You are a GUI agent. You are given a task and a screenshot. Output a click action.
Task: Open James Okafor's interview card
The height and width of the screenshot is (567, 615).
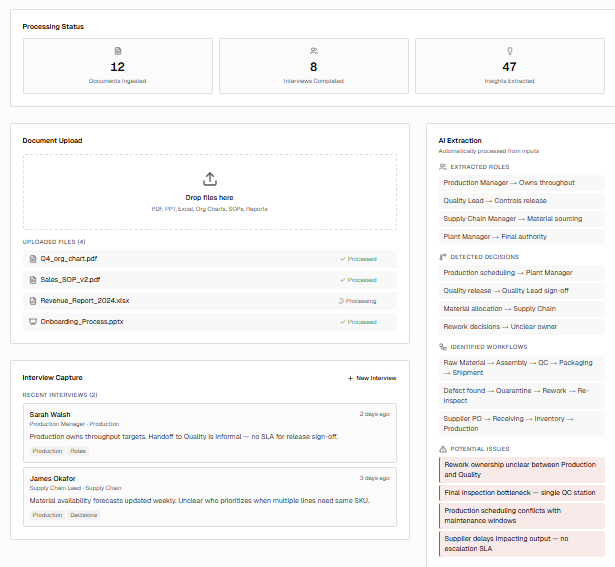210,497
